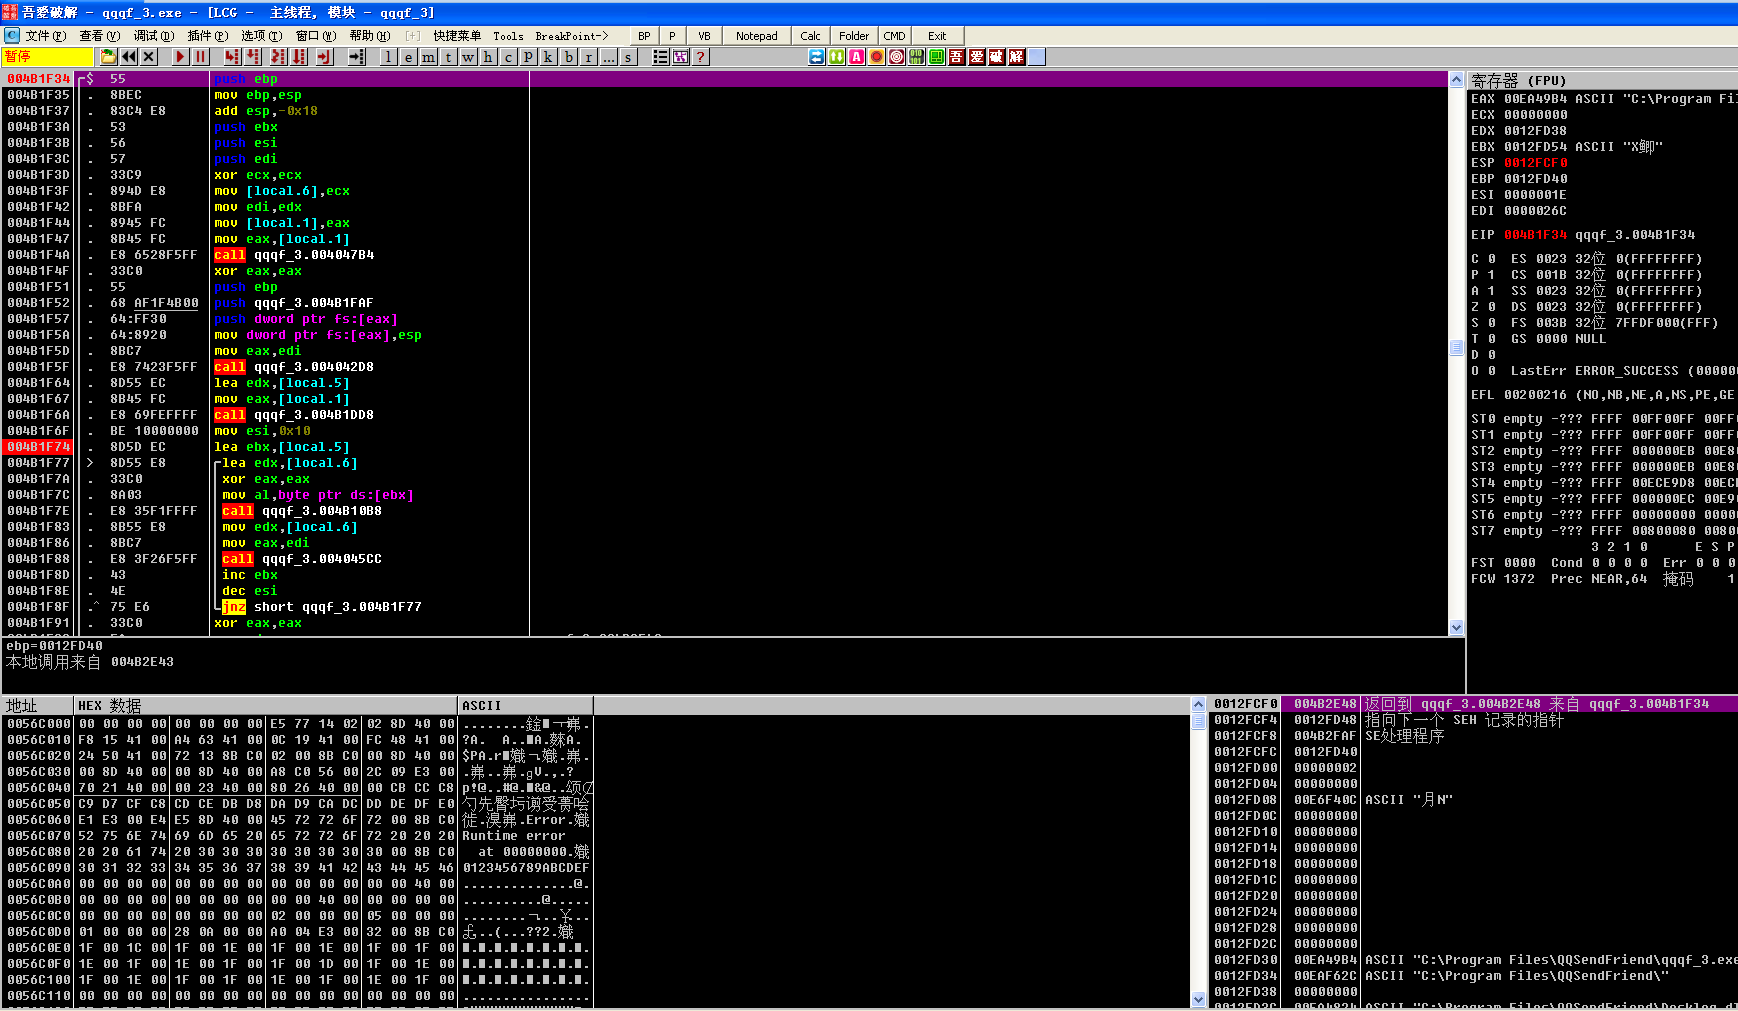Image resolution: width=1738 pixels, height=1011 pixels.
Task: Click the Folder button
Action: [x=854, y=36]
